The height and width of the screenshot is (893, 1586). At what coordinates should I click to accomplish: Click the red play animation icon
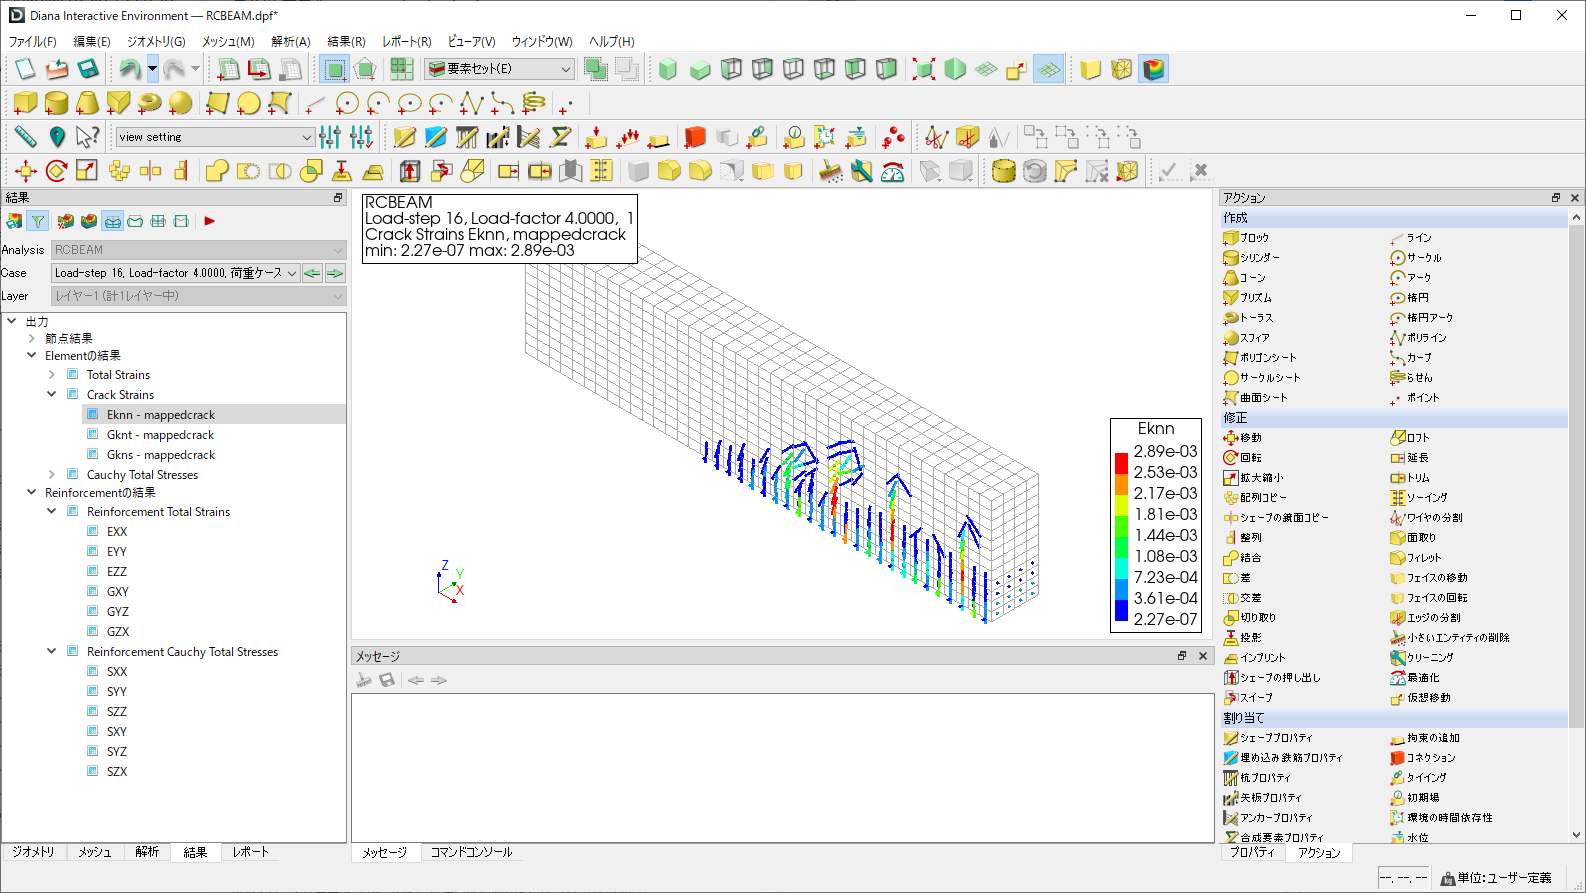[x=210, y=221]
